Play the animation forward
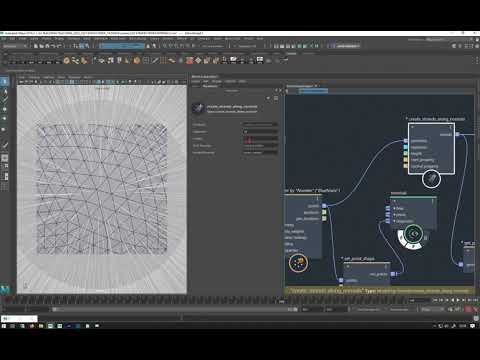 pos(458,300)
